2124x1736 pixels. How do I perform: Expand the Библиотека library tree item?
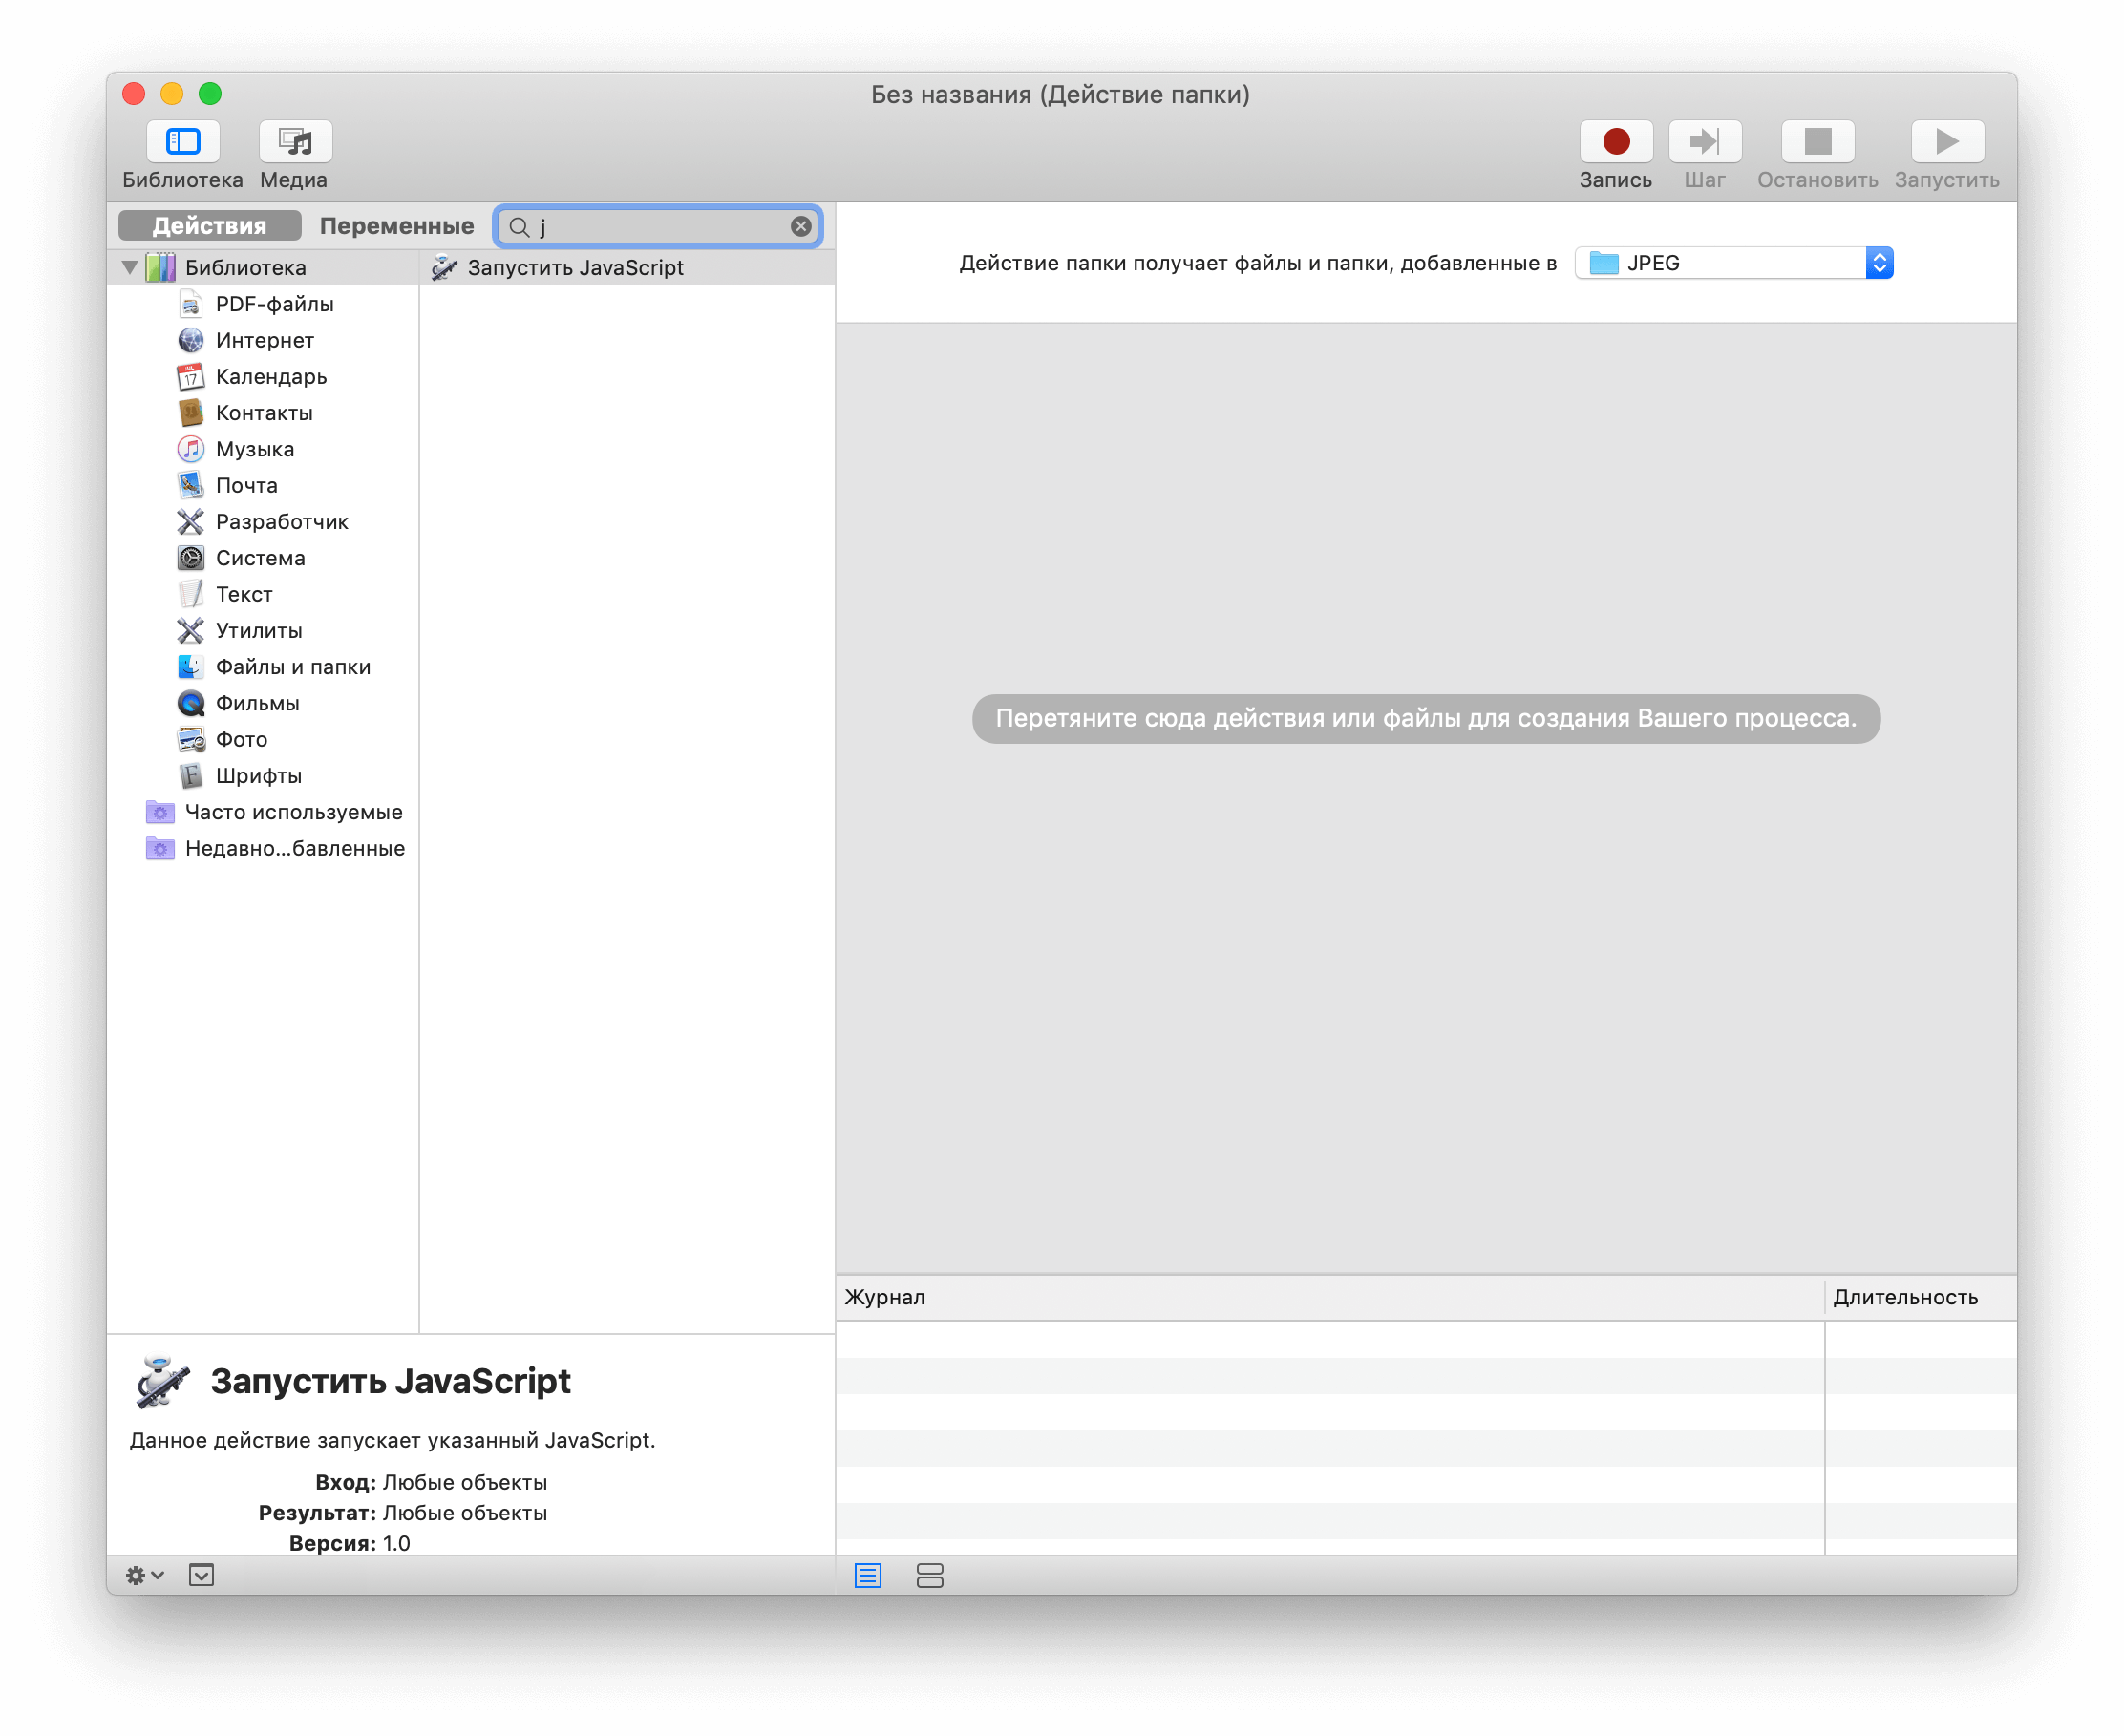[134, 266]
